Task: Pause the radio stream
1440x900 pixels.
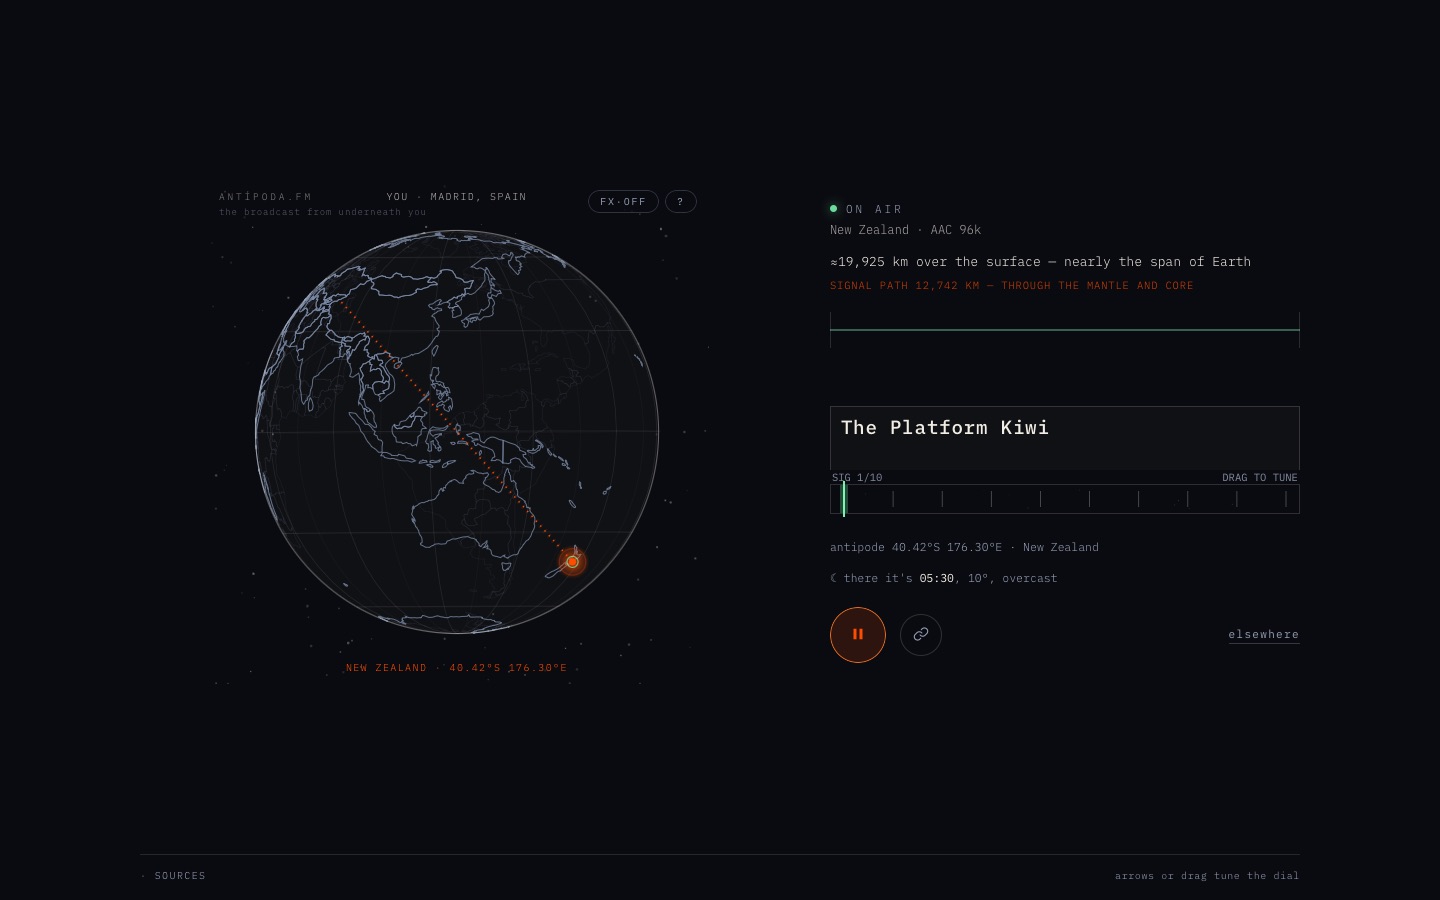Action: (x=858, y=634)
